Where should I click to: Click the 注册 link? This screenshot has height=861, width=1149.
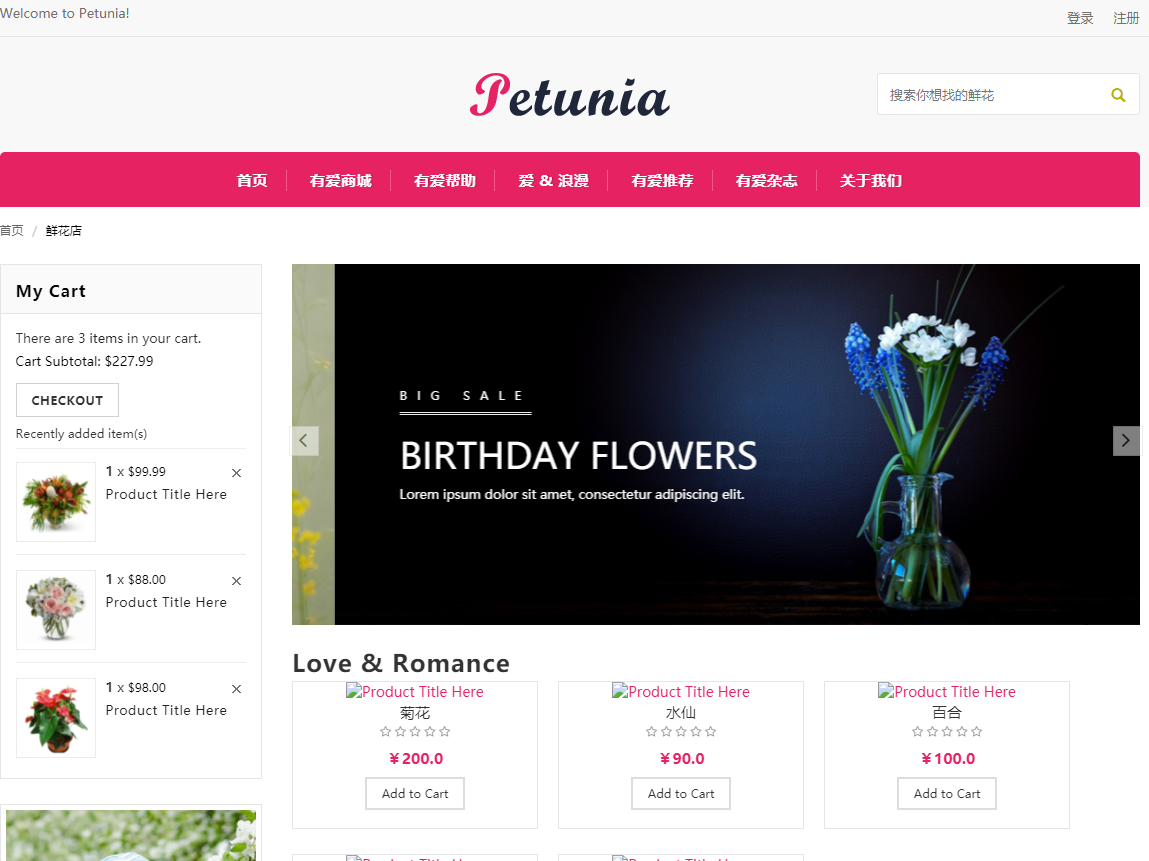coord(1126,18)
